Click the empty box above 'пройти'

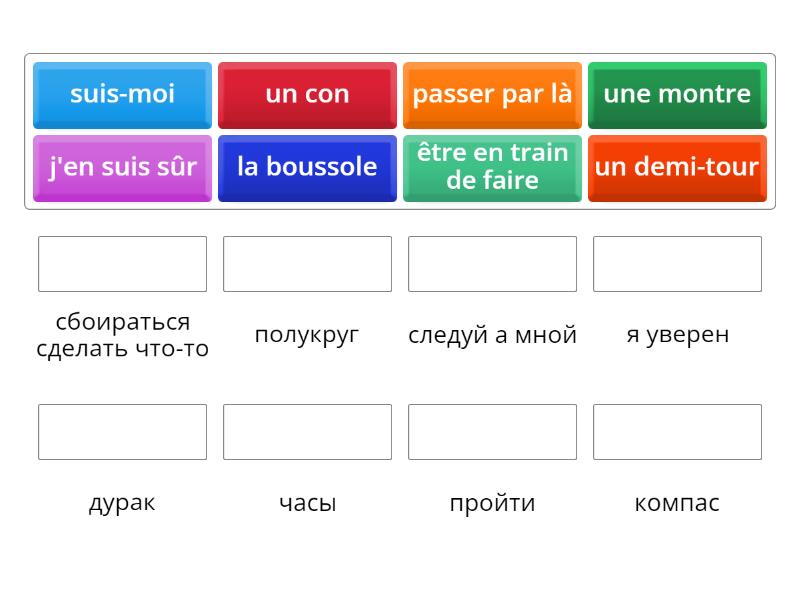[x=492, y=432]
